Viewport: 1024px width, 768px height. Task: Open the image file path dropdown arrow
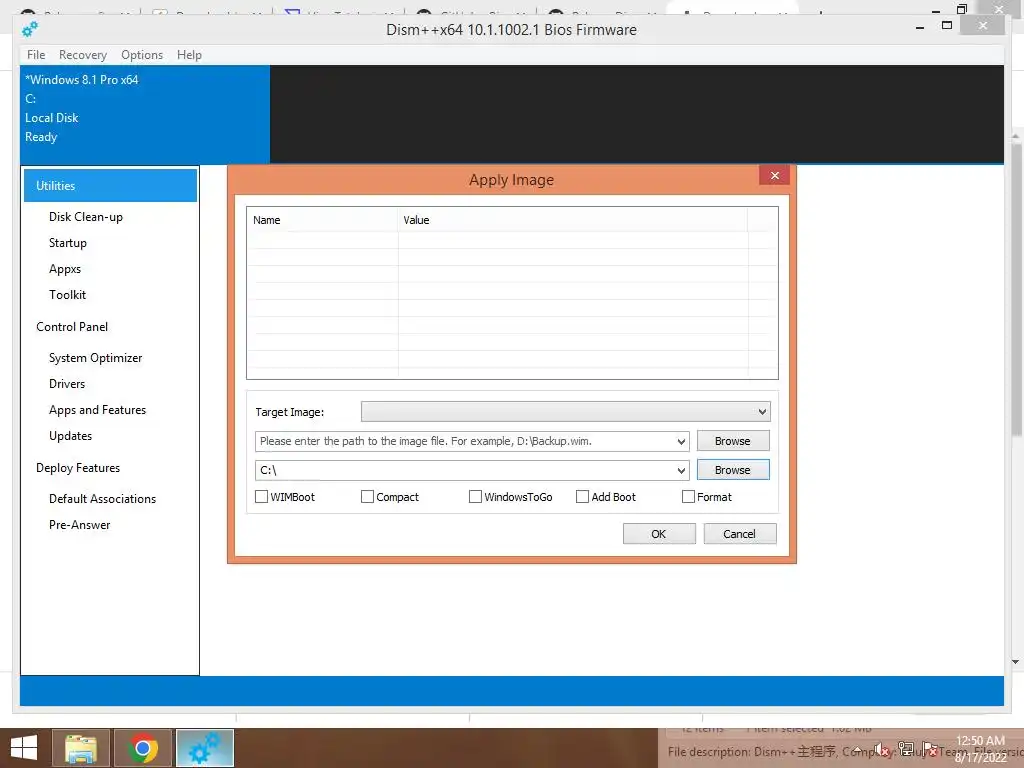(681, 441)
